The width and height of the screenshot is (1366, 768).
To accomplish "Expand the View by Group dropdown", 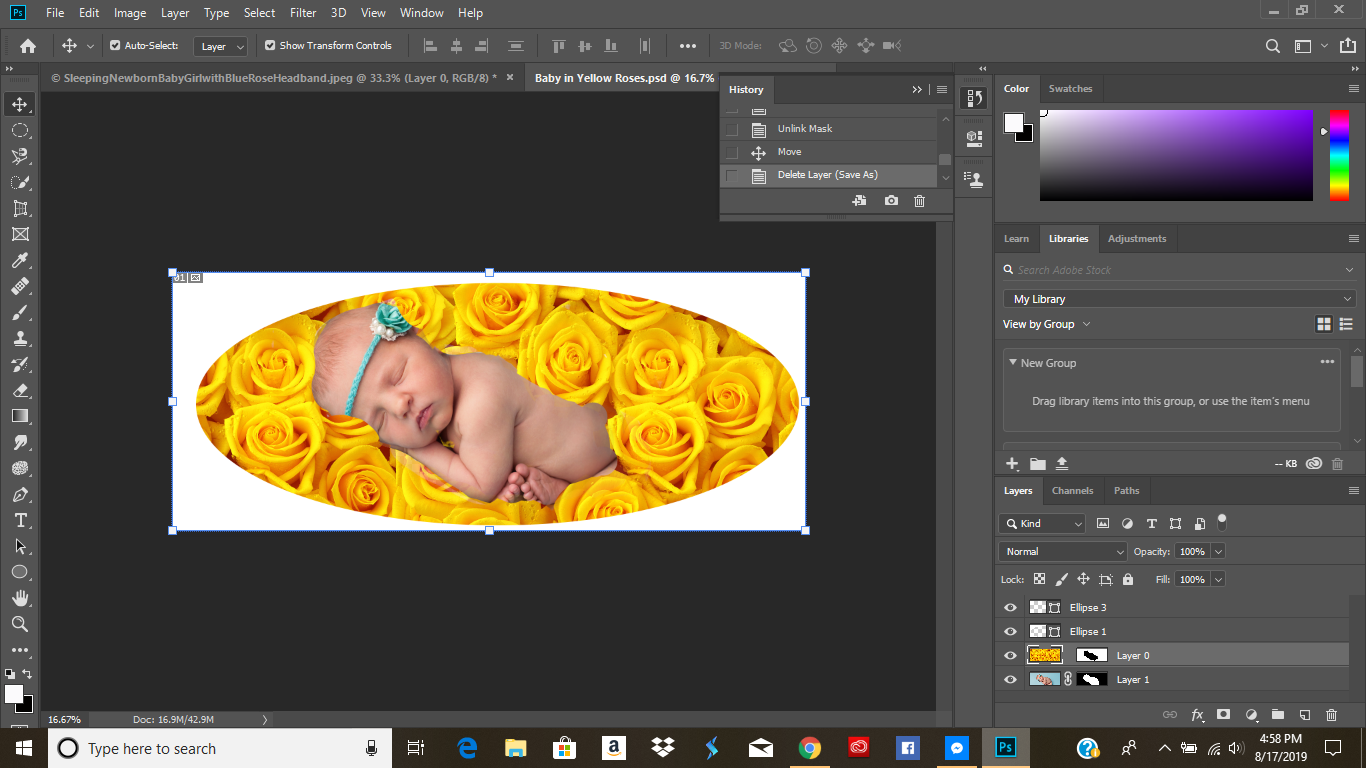I will pos(1047,324).
